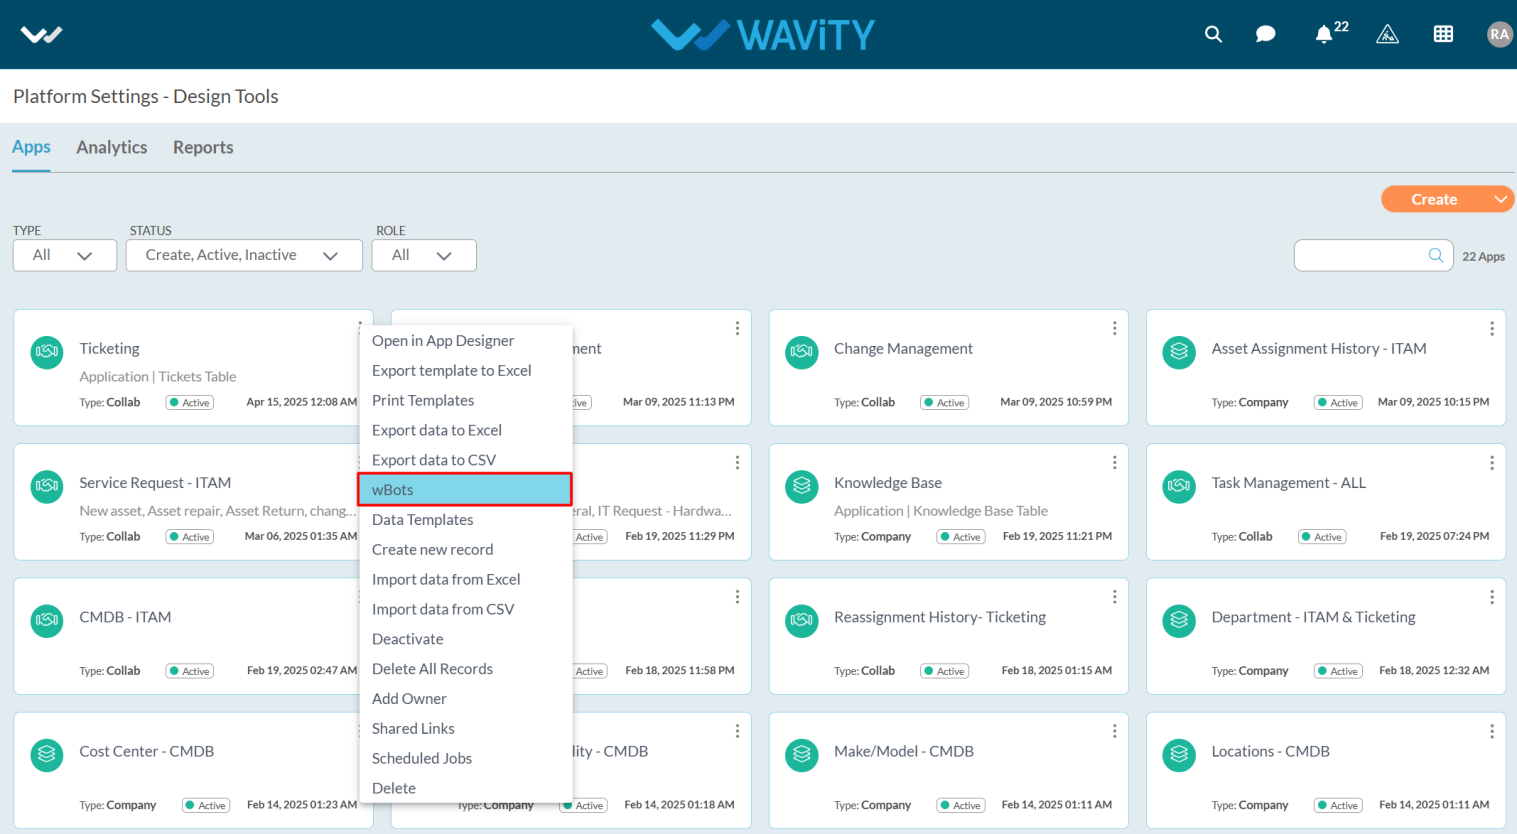
Task: Expand the ROLE filter dropdown
Action: click(424, 255)
